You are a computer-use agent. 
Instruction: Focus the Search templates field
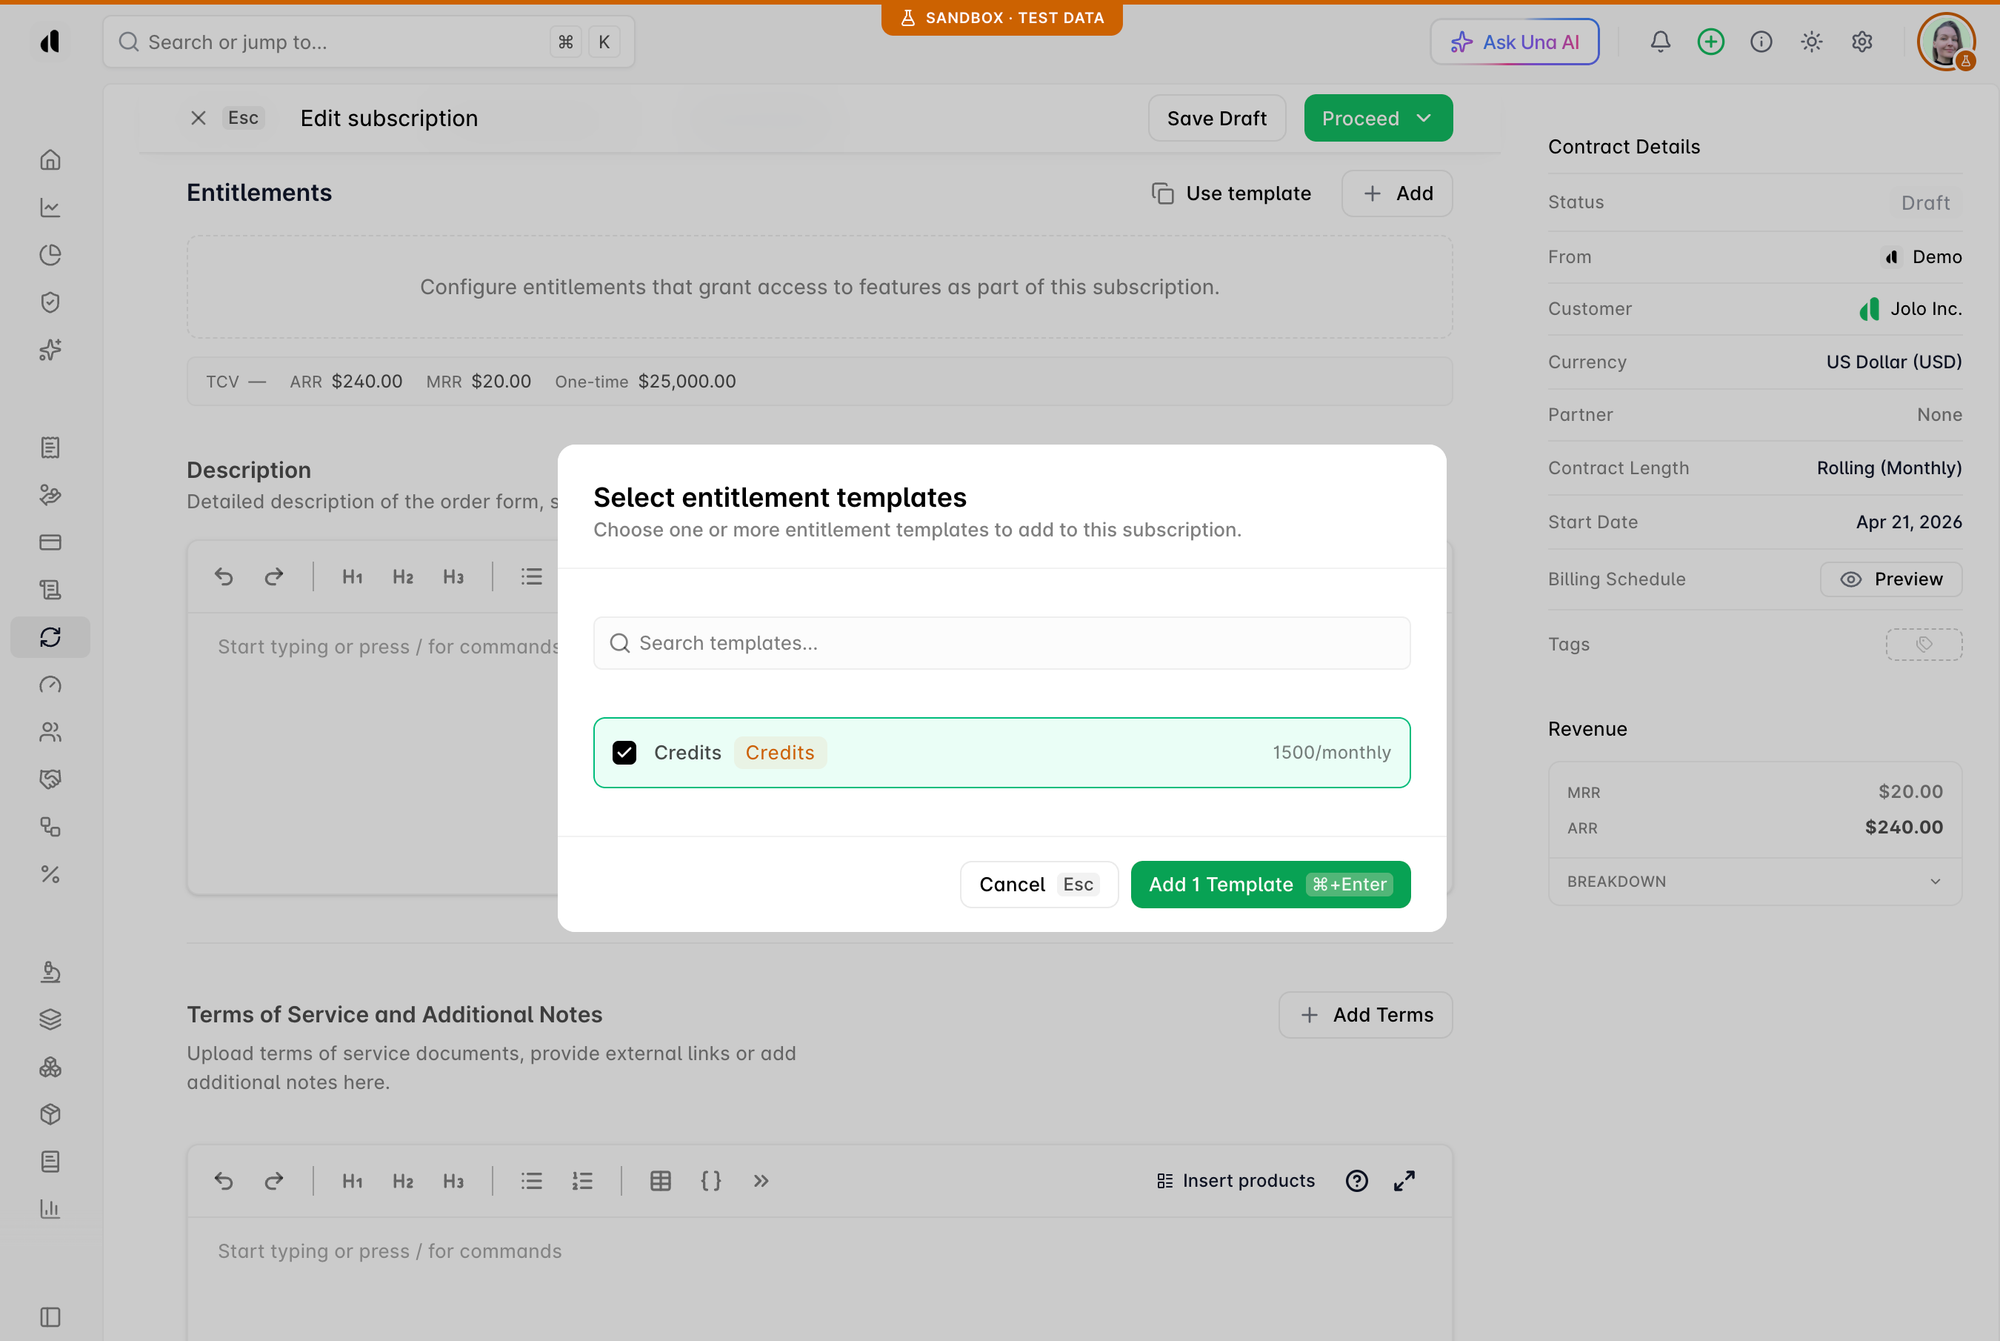1001,643
